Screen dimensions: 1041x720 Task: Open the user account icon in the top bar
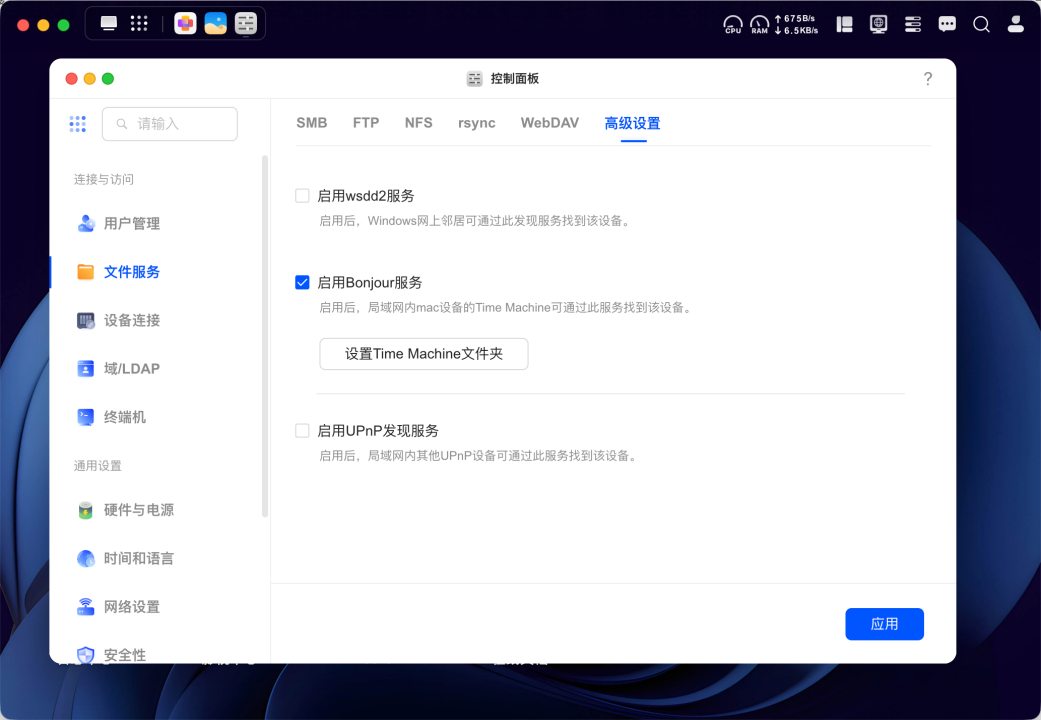click(x=1016, y=25)
